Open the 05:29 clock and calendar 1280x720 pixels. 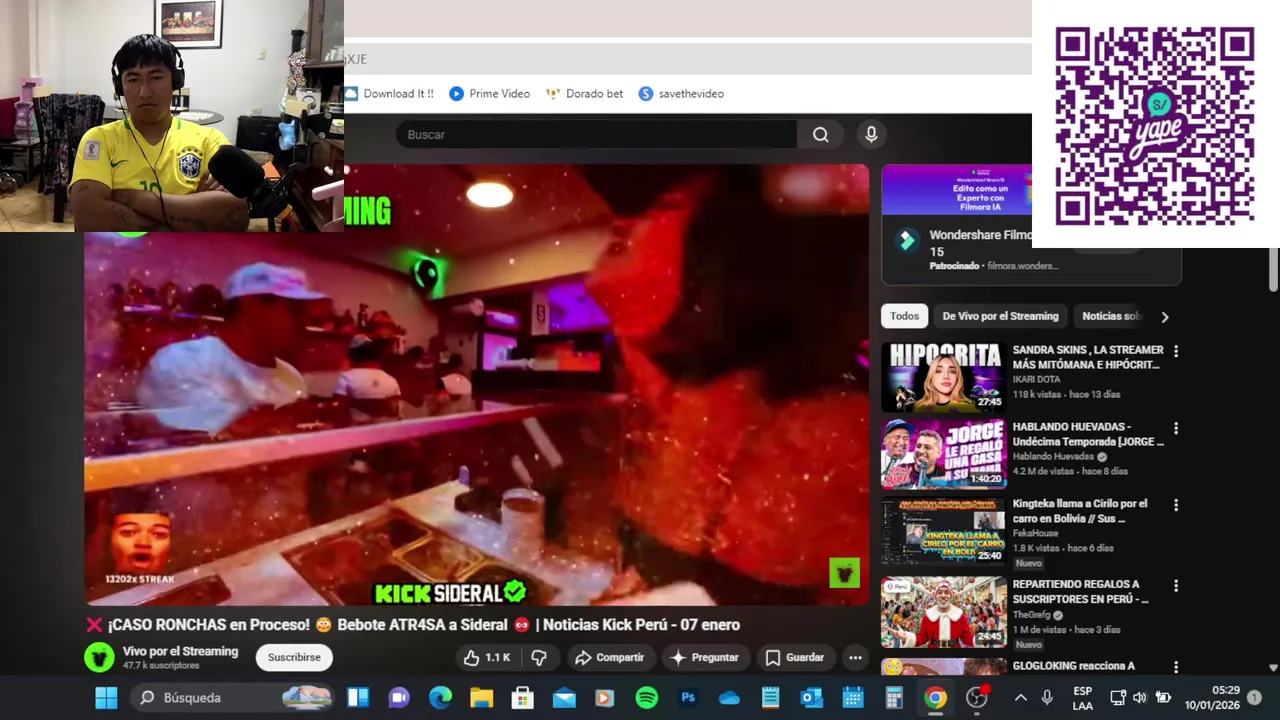point(1212,697)
